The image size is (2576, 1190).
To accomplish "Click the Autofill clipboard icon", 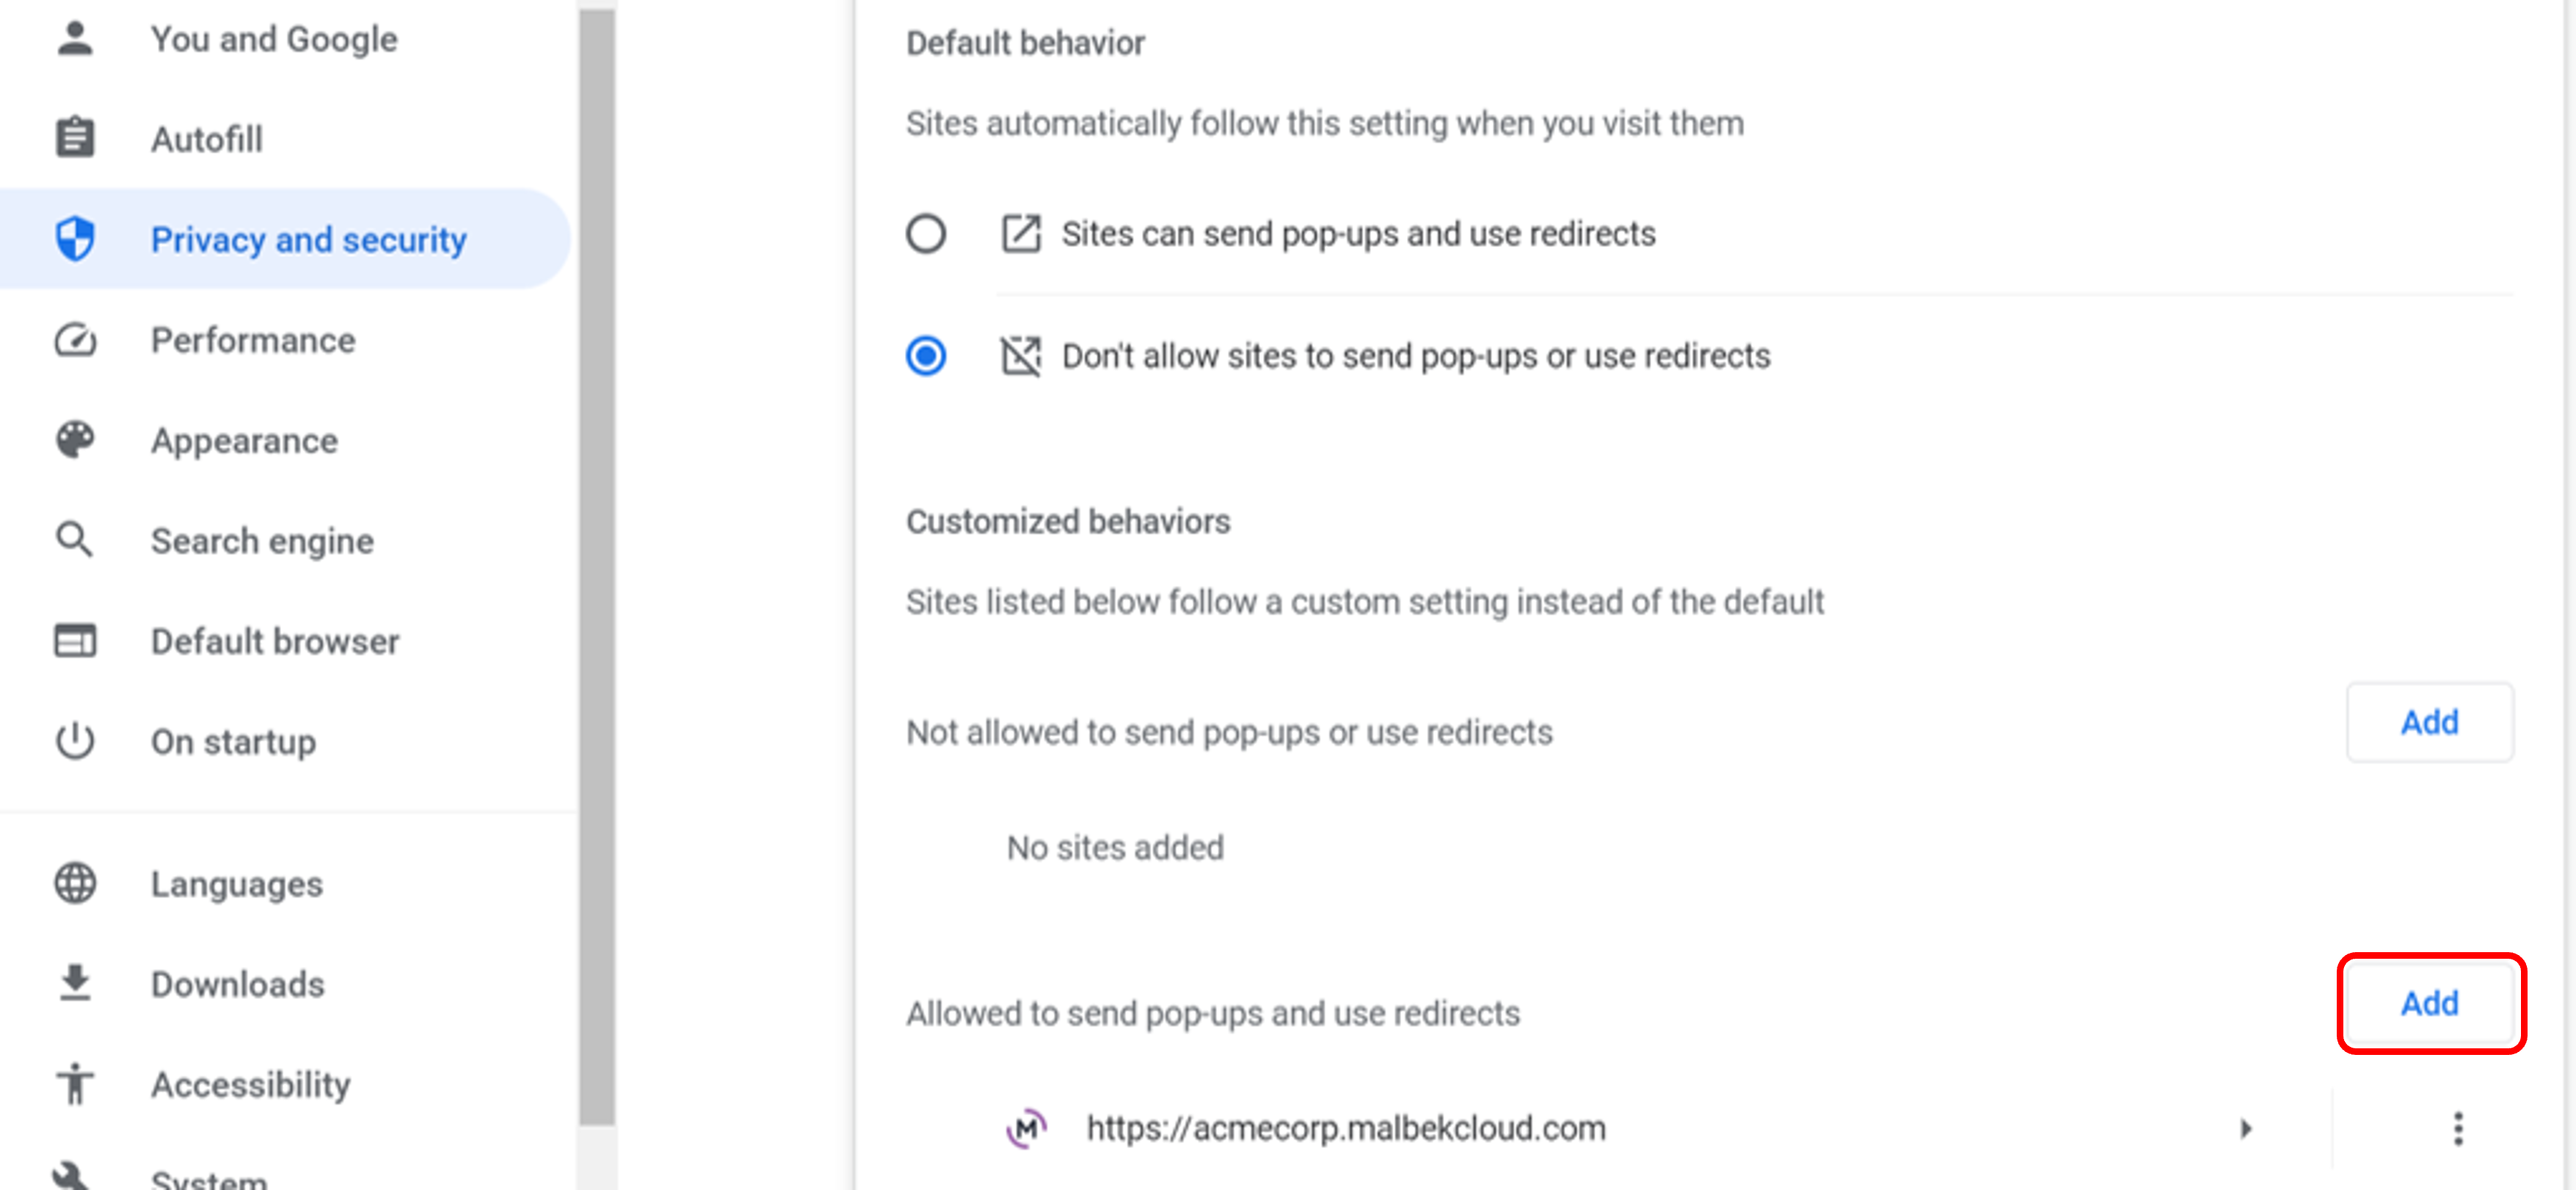I will (x=75, y=138).
